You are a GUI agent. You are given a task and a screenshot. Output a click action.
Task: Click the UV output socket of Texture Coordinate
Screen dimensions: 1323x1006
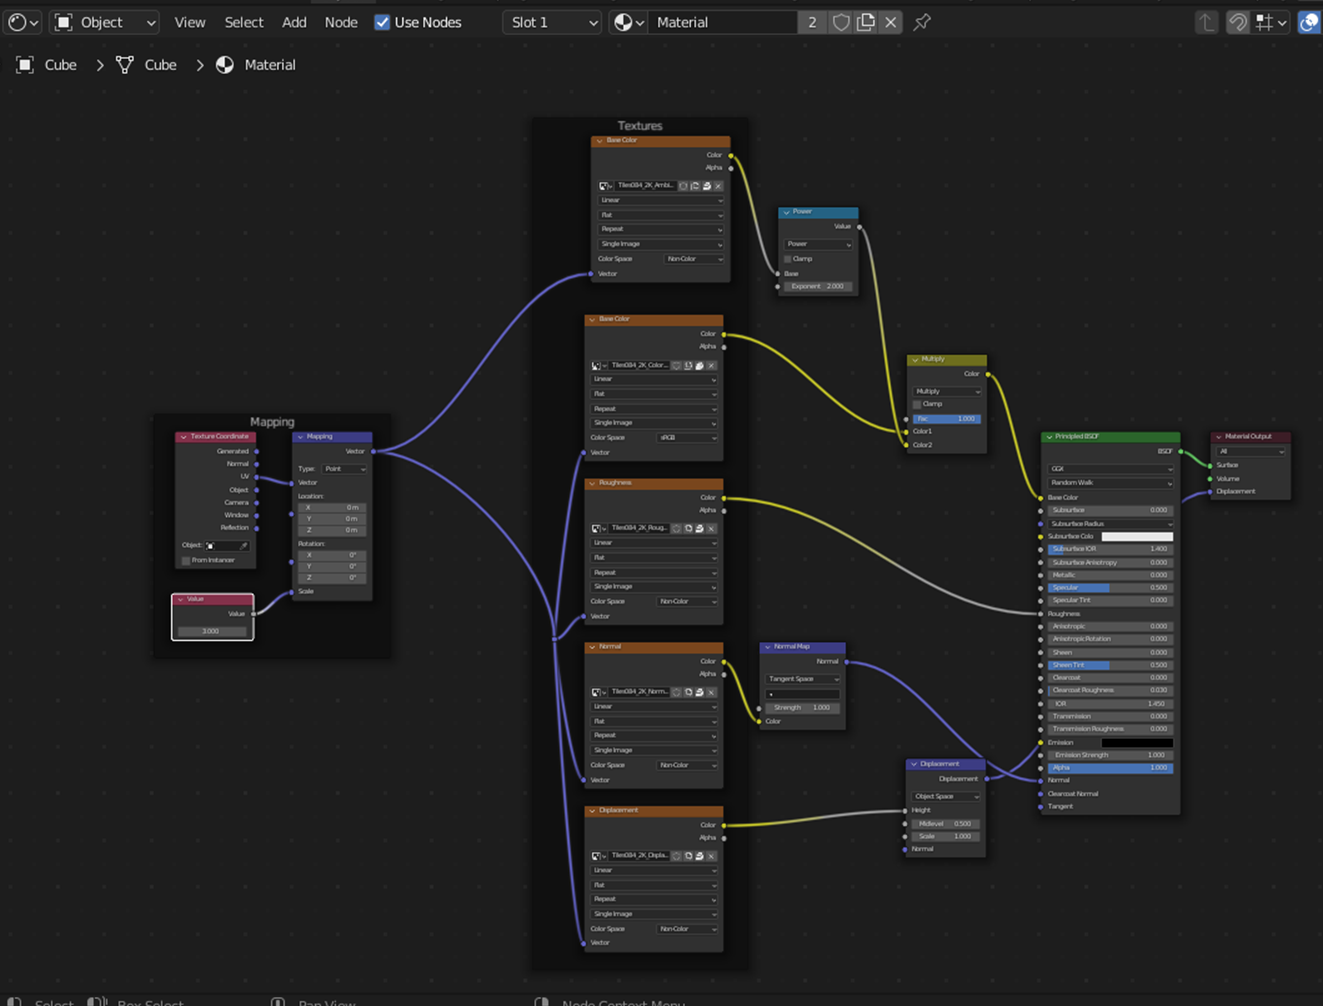257,477
